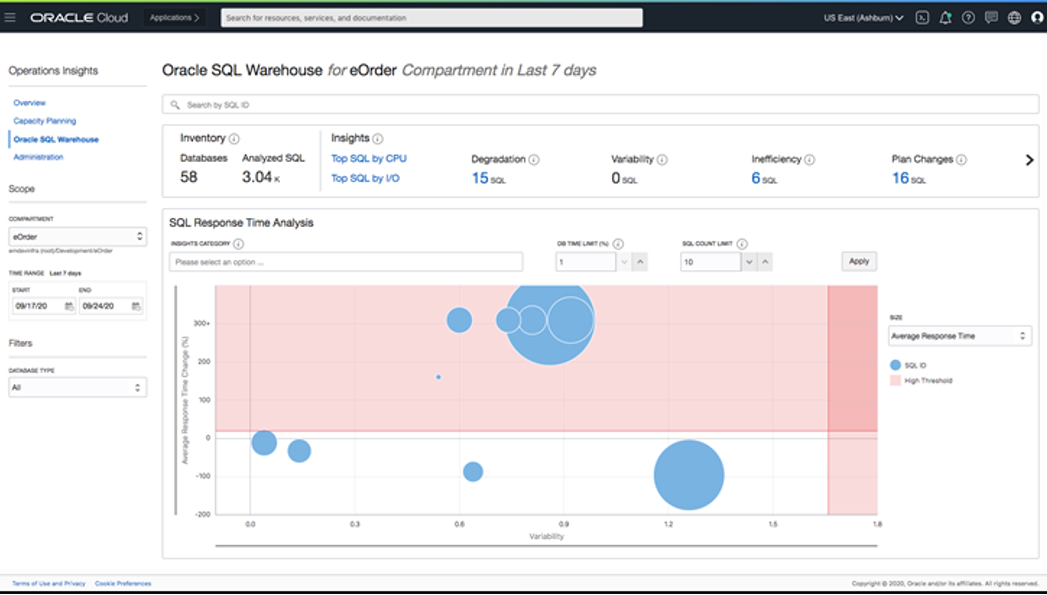The width and height of the screenshot is (1047, 595).
Task: Open the language globe icon
Action: point(1014,18)
